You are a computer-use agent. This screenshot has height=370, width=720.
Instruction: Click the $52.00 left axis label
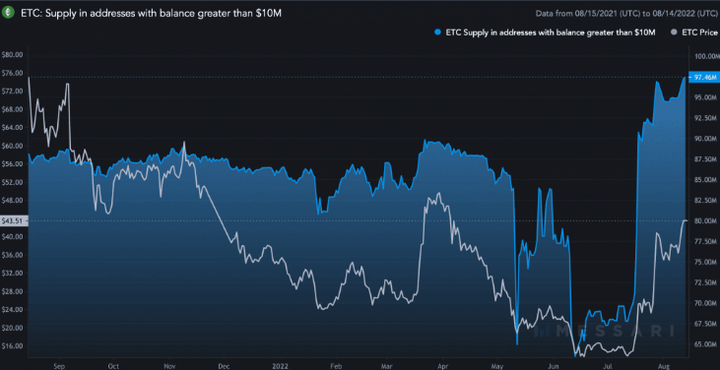click(x=13, y=182)
